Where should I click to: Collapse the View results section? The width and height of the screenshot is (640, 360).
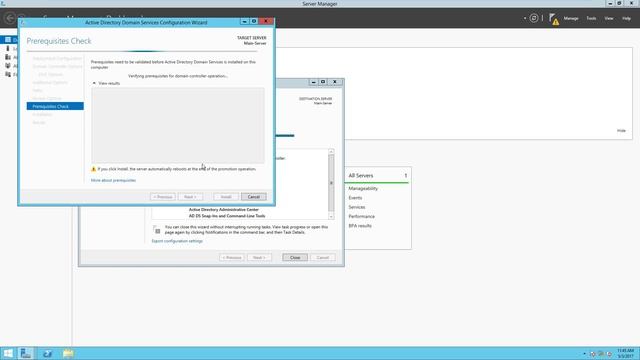(94, 83)
